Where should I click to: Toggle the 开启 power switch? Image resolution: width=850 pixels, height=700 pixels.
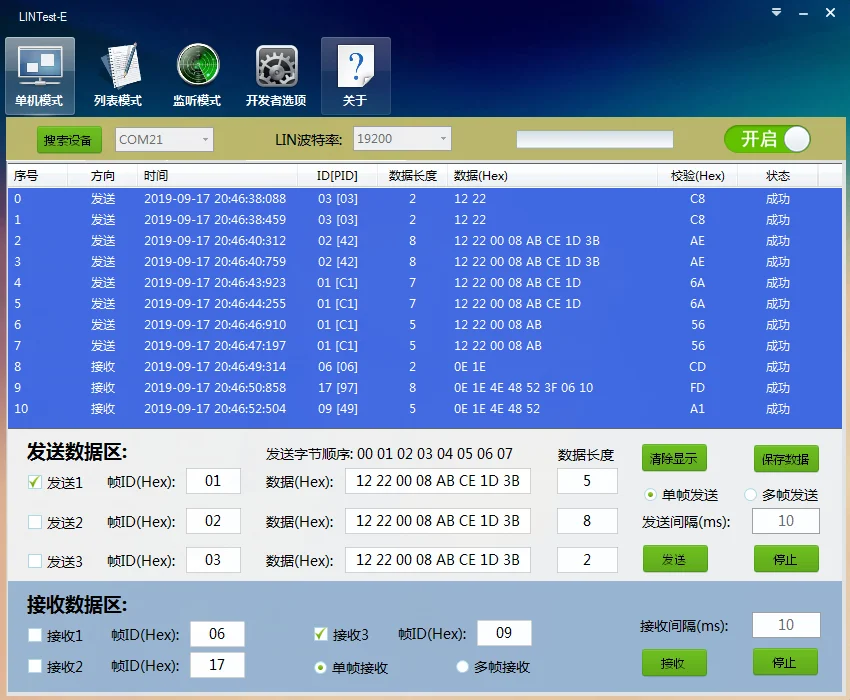pyautogui.click(x=767, y=139)
